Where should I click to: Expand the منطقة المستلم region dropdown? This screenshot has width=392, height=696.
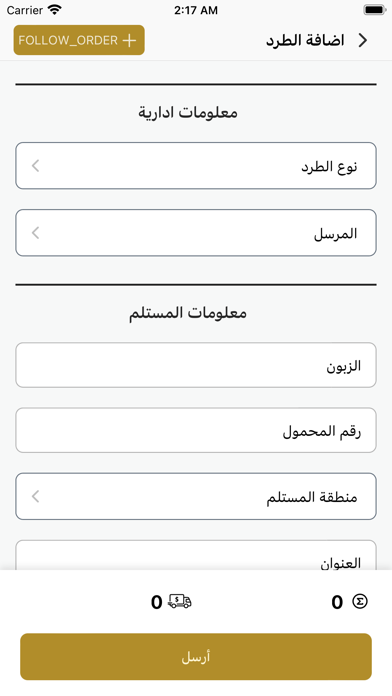(196, 496)
